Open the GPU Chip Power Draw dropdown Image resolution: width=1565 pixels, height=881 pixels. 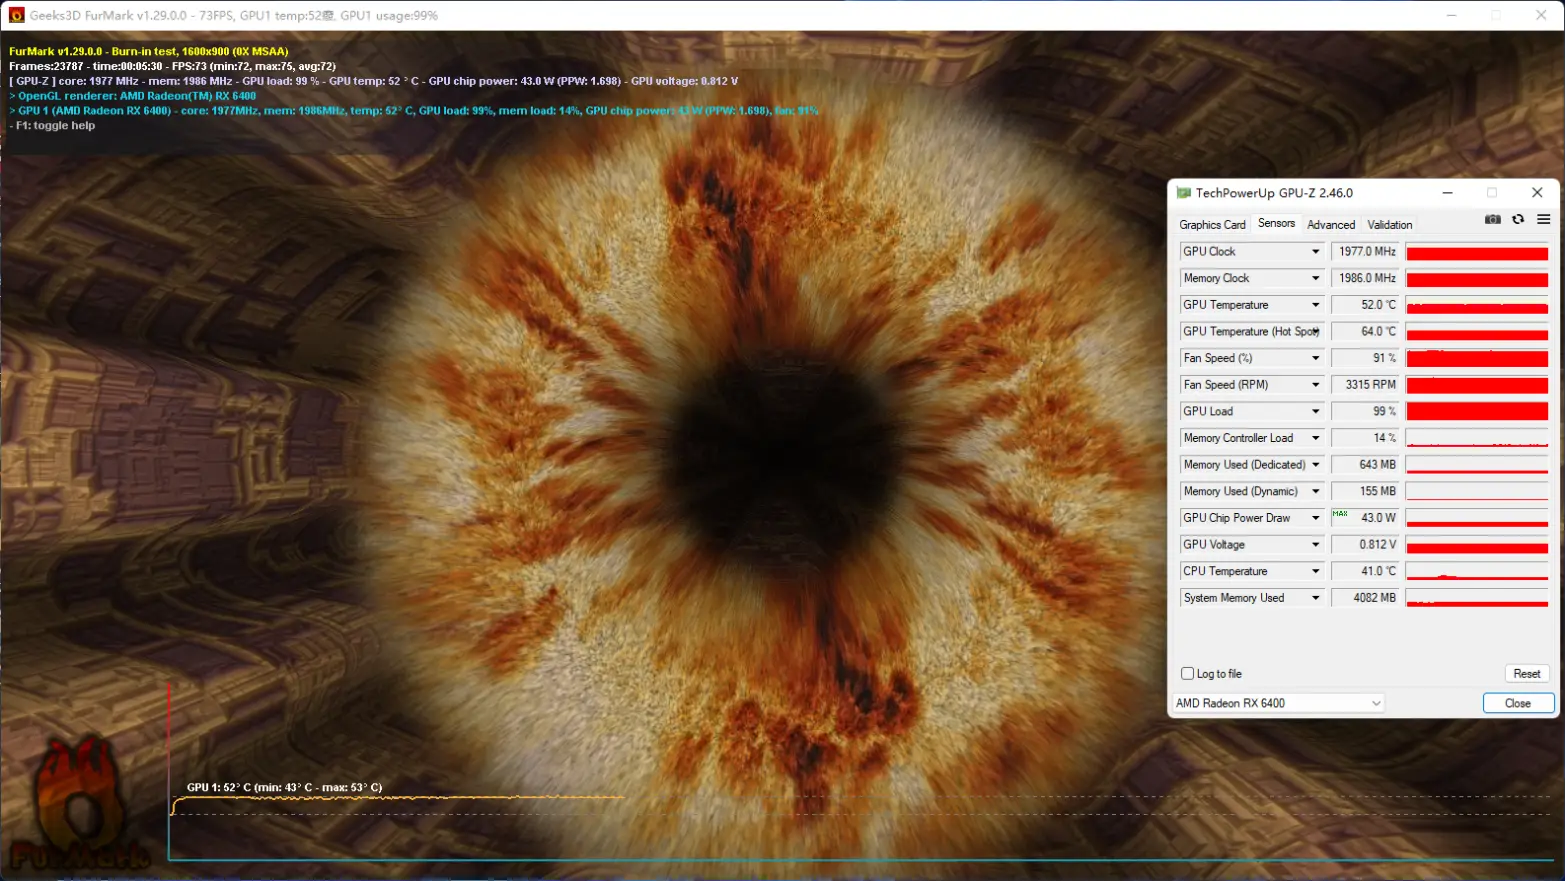pos(1315,518)
